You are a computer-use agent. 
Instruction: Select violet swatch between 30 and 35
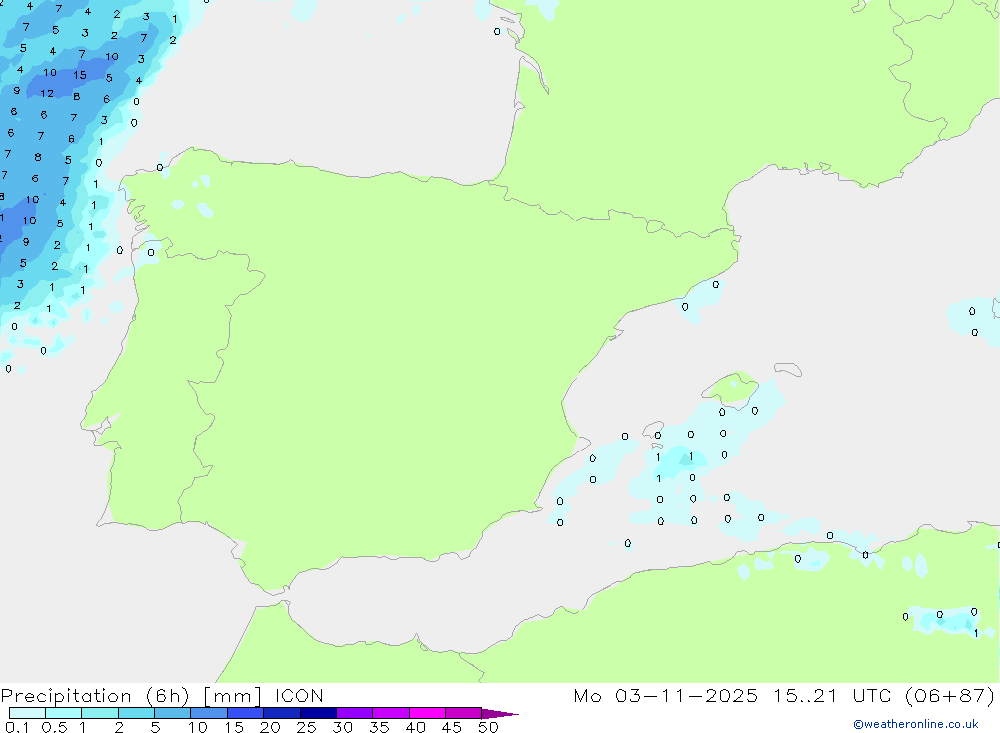tap(354, 713)
